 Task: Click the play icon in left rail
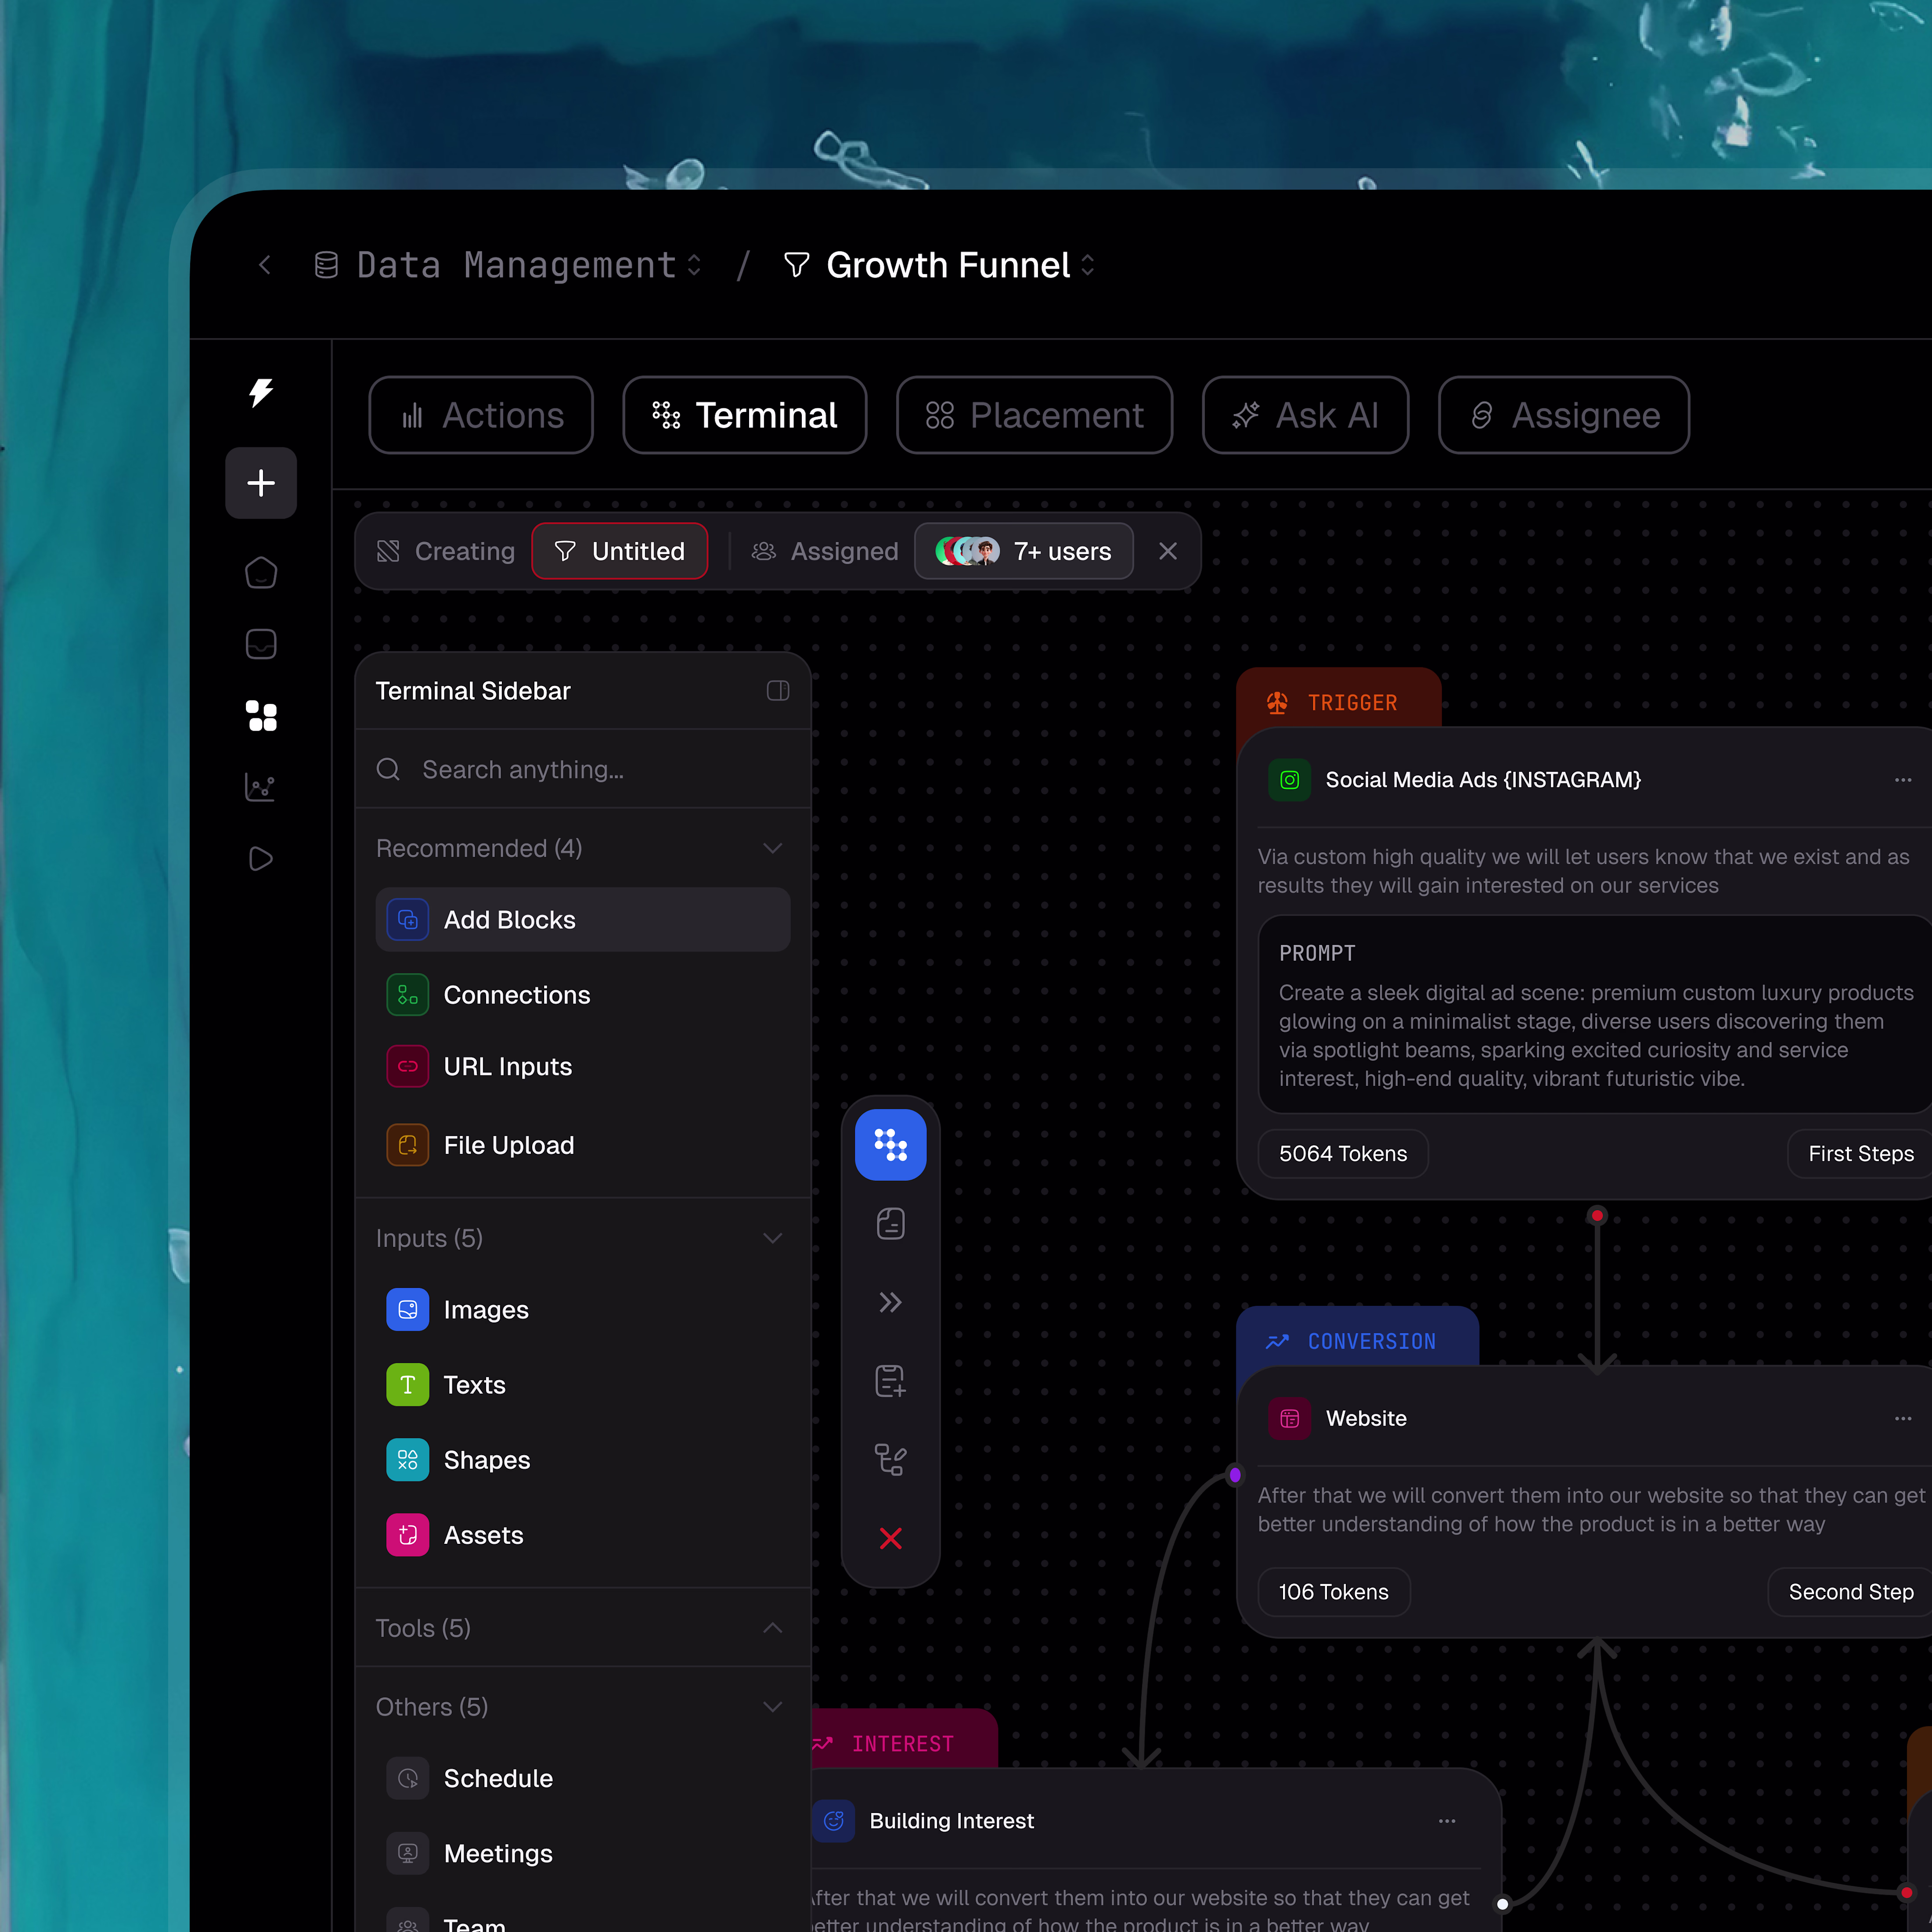click(261, 859)
